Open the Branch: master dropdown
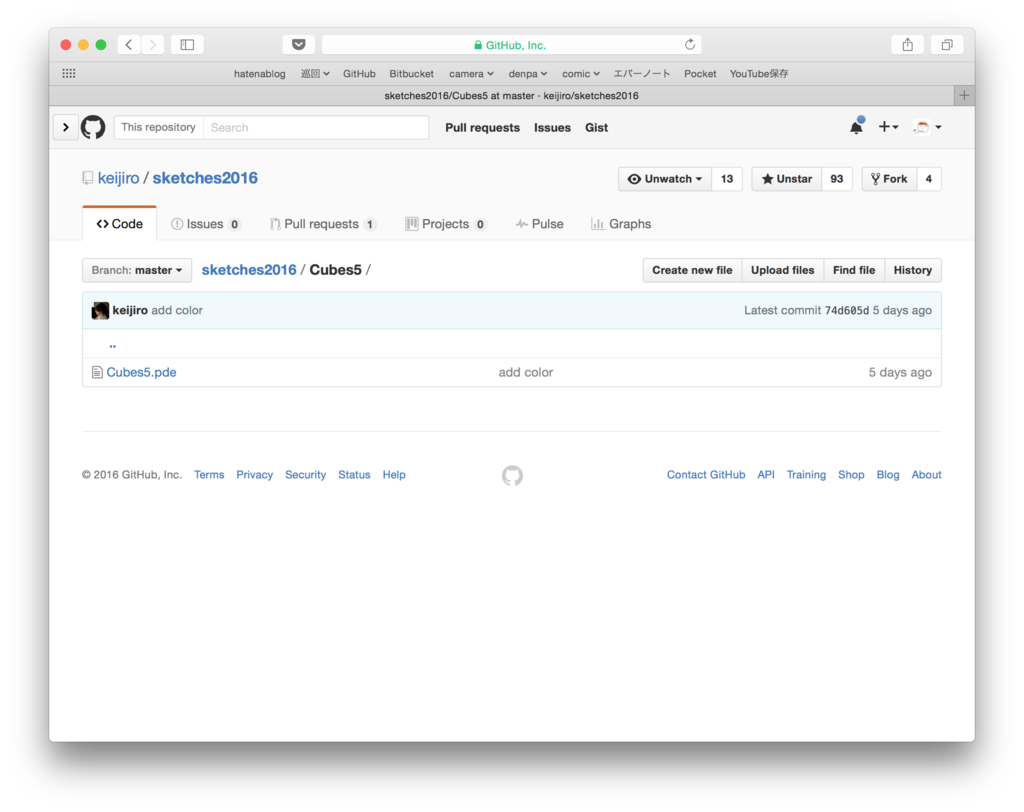The width and height of the screenshot is (1024, 812). 136,270
